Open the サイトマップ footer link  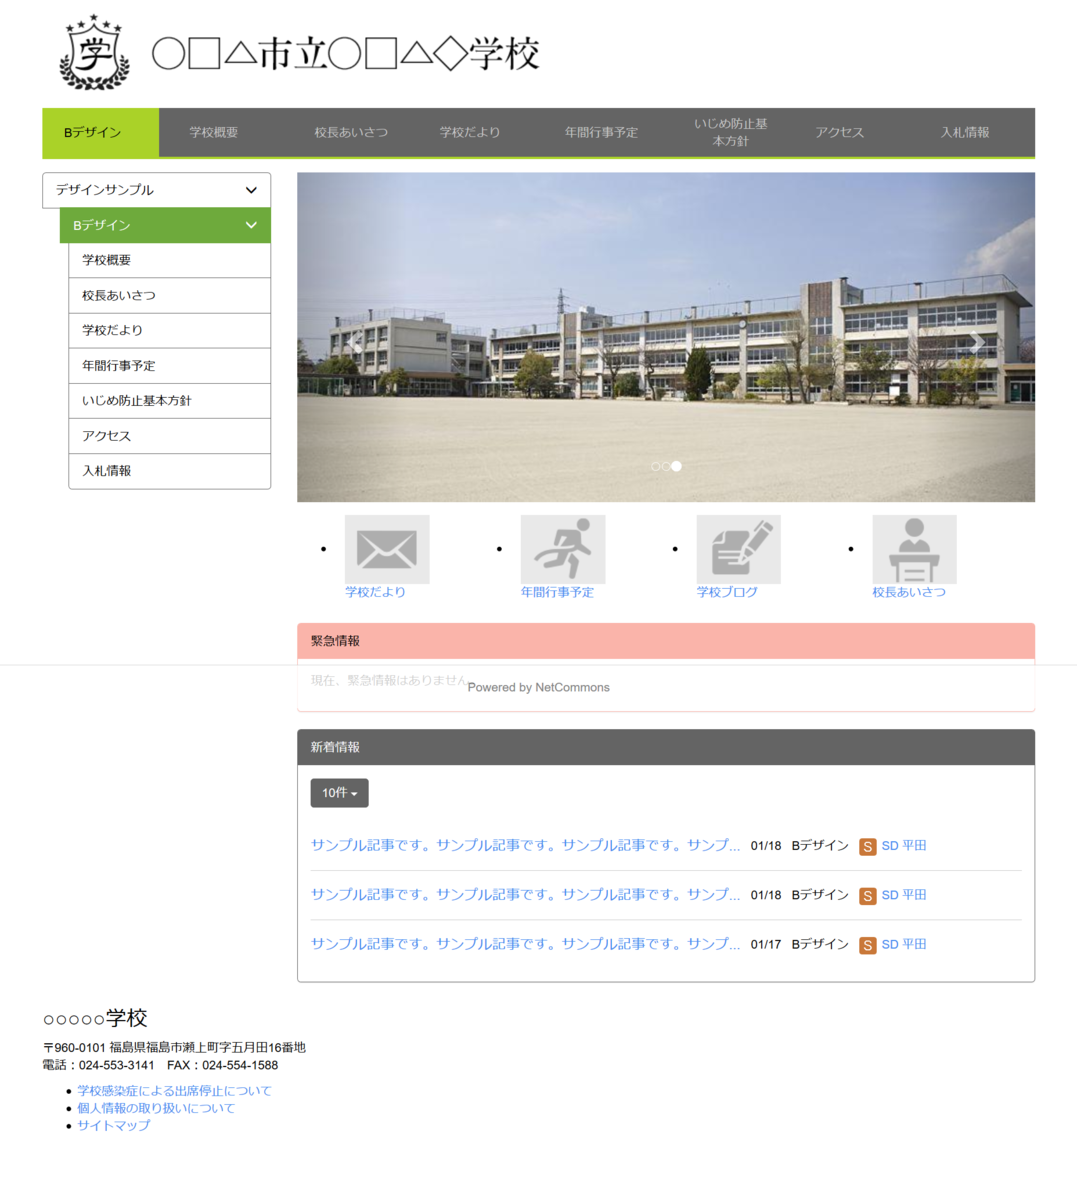[x=114, y=1125]
